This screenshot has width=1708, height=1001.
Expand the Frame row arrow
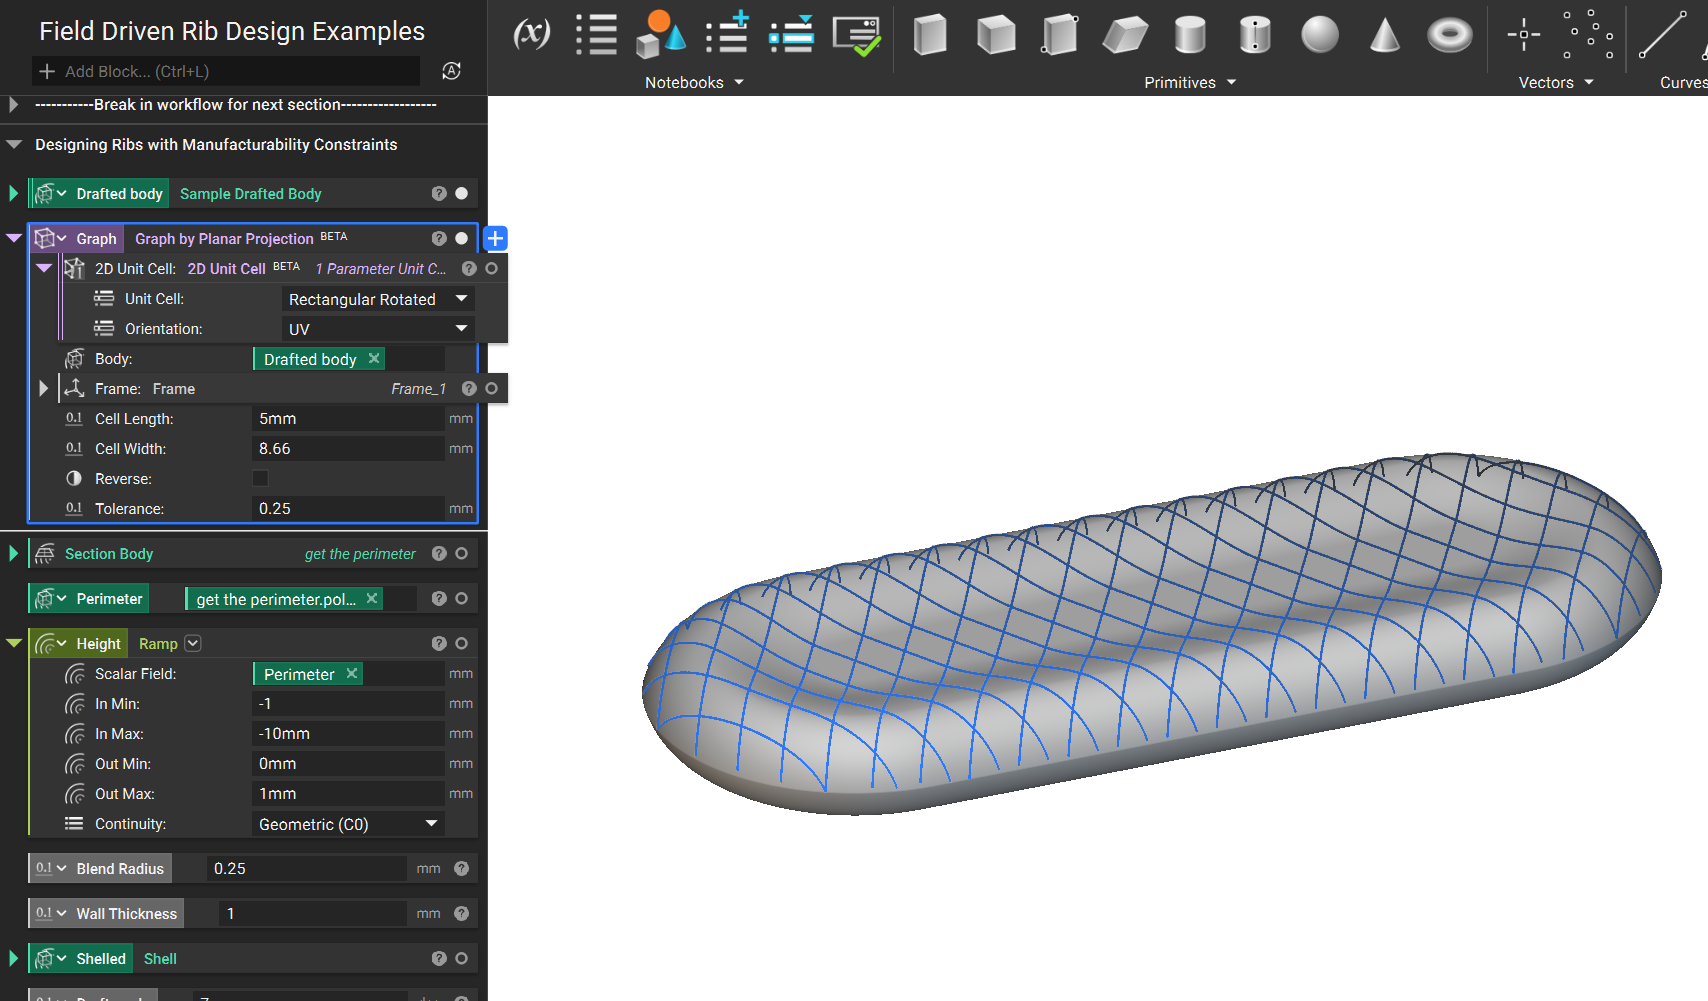point(43,389)
